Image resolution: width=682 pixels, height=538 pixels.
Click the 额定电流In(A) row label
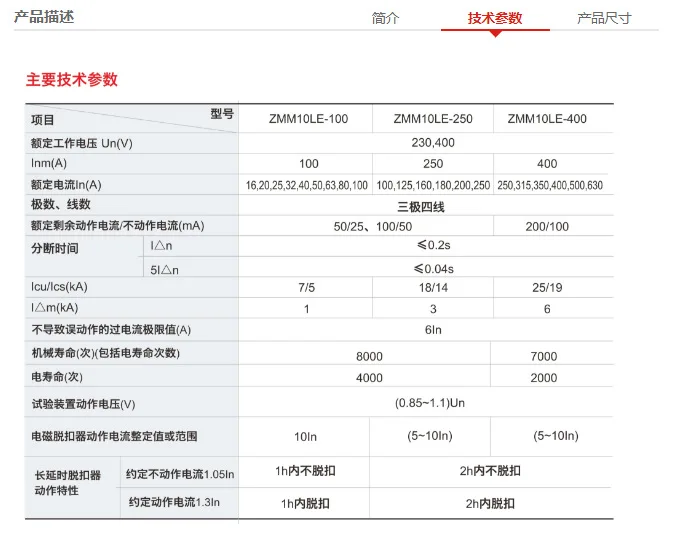pos(66,185)
